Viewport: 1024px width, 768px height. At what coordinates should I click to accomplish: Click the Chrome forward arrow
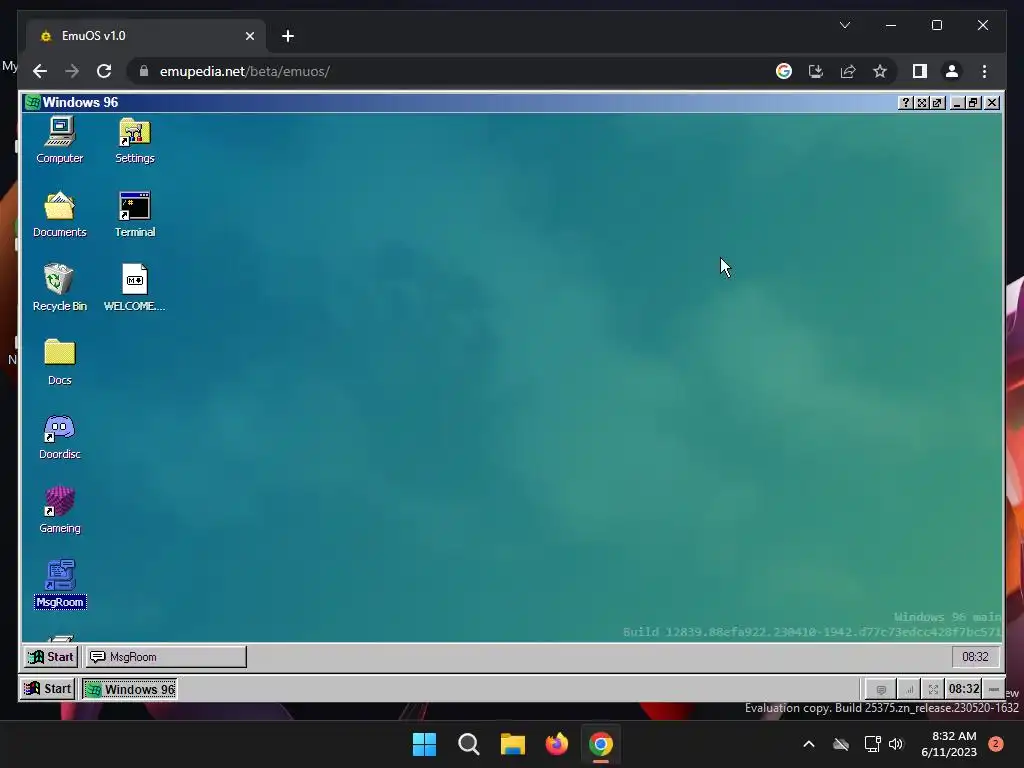[x=72, y=71]
